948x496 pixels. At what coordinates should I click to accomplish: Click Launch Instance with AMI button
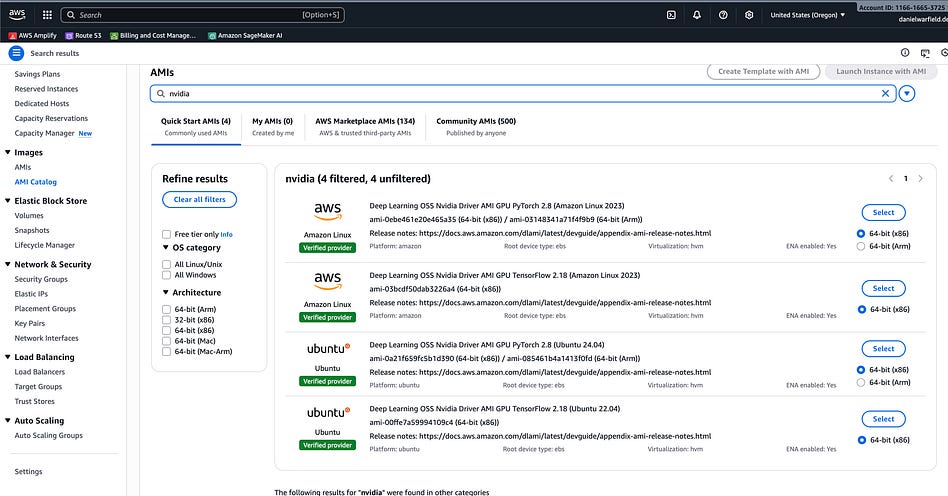(881, 71)
